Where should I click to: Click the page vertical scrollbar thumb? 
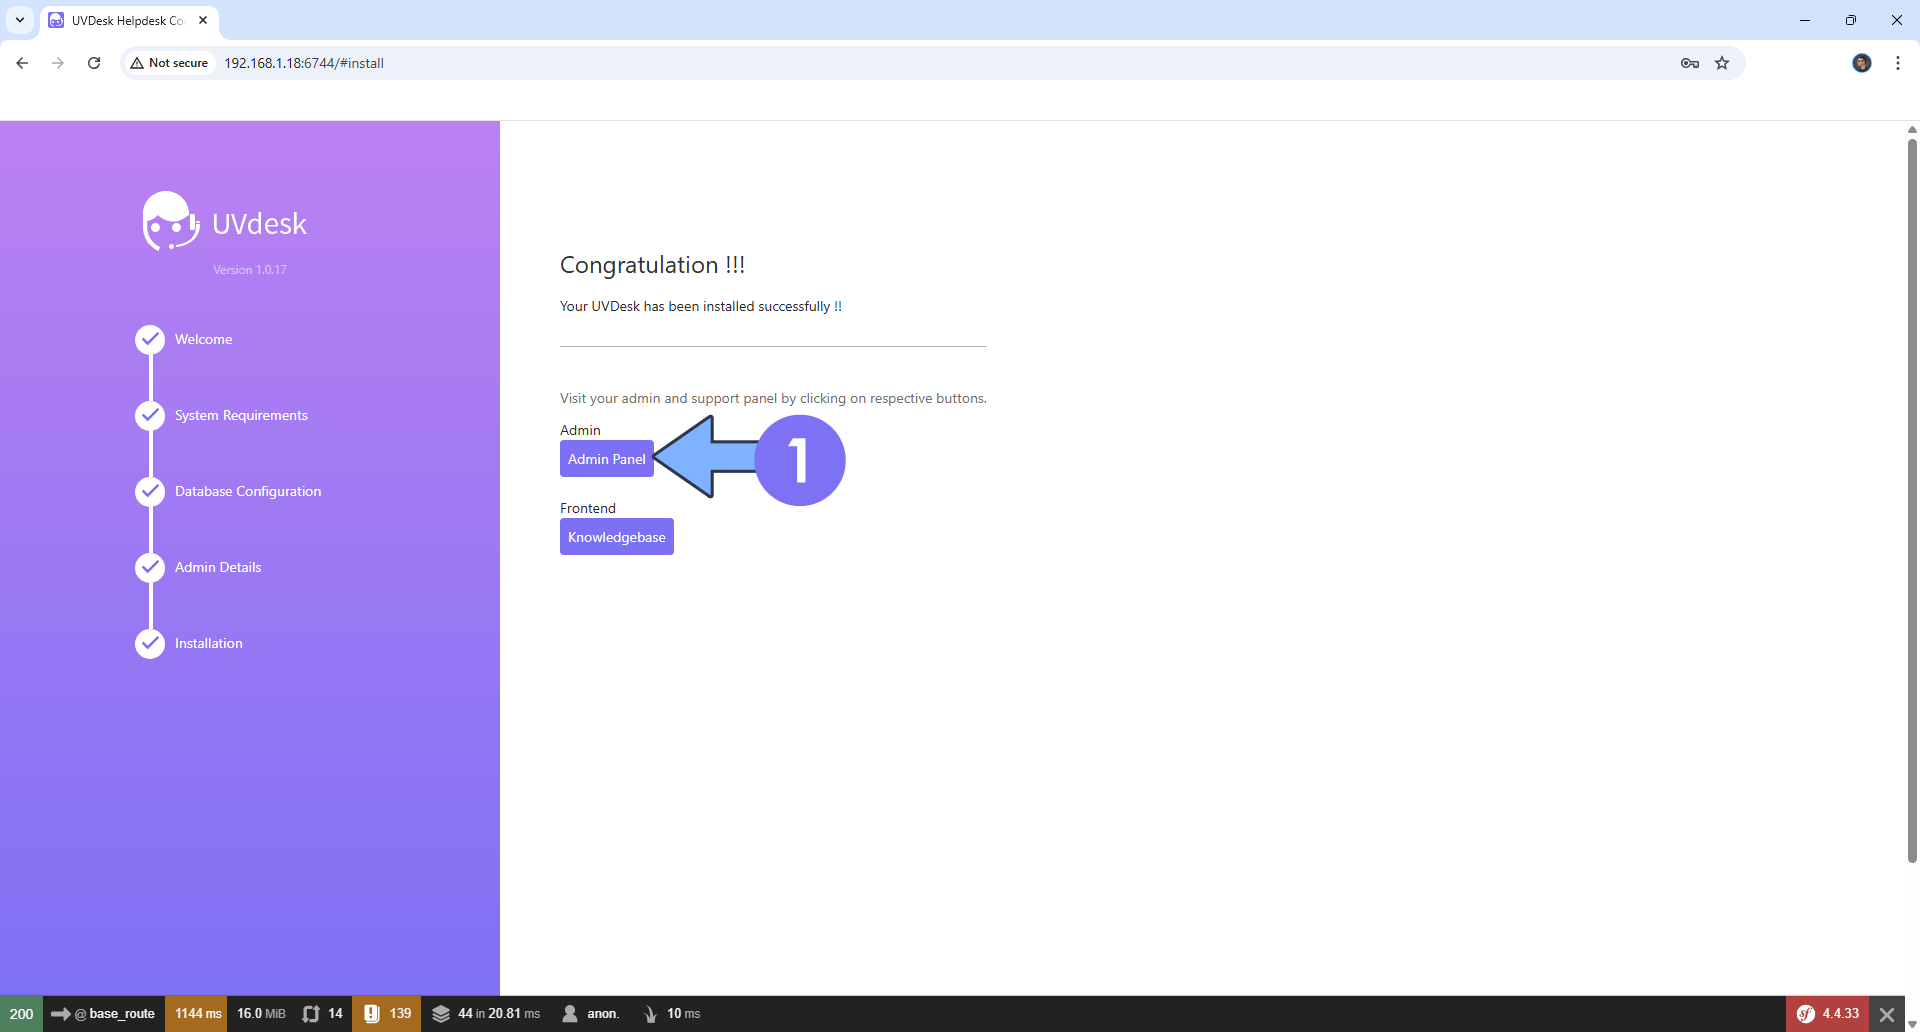click(1912, 500)
